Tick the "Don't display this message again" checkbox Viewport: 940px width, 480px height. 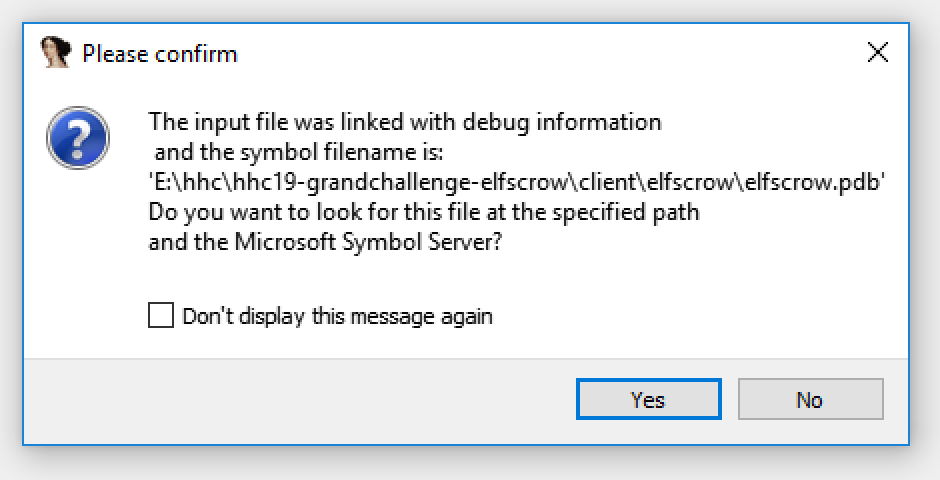pos(161,315)
